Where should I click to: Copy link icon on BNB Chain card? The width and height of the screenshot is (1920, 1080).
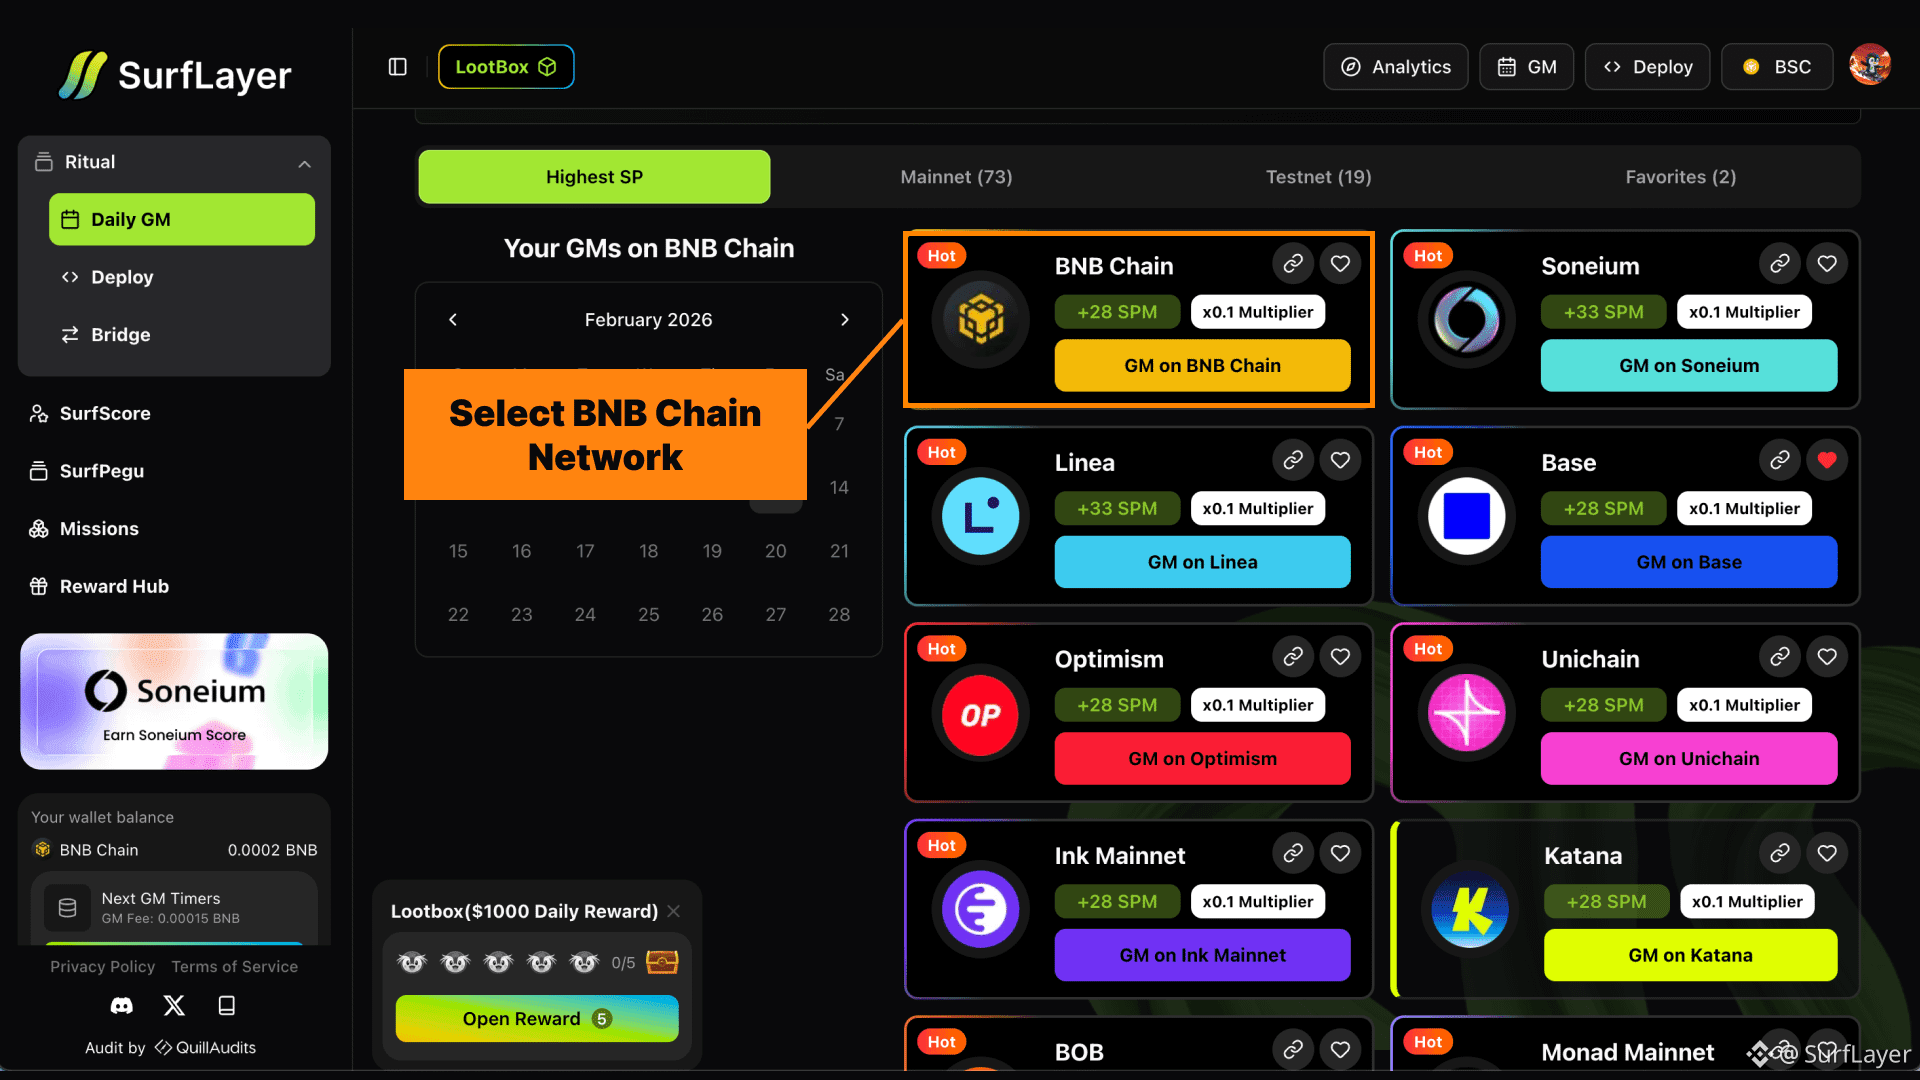pos(1293,264)
